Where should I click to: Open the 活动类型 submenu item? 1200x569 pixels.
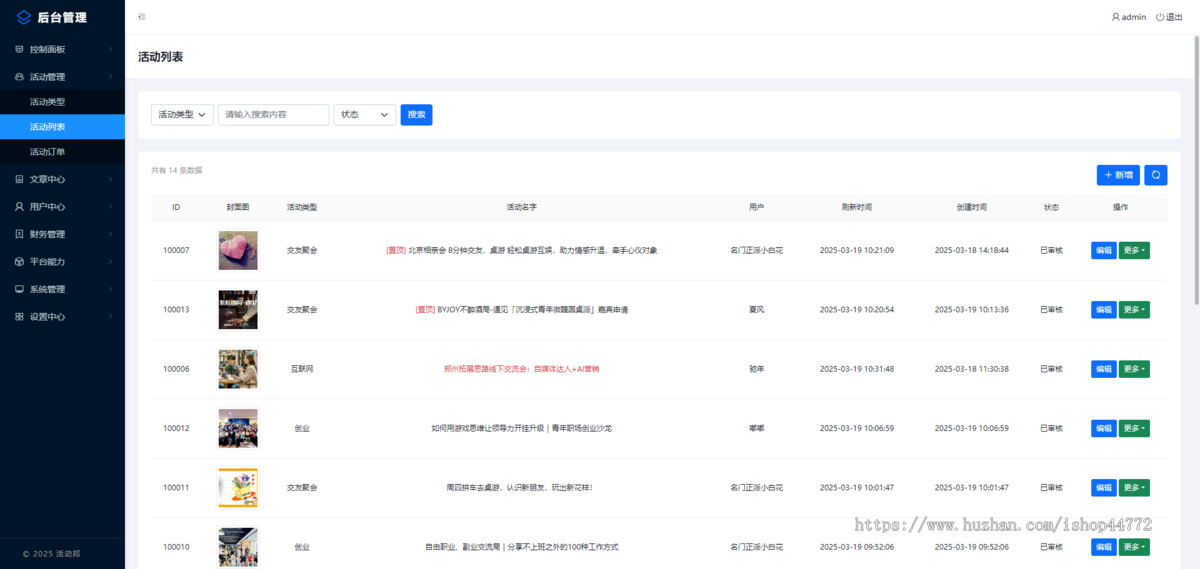point(62,102)
